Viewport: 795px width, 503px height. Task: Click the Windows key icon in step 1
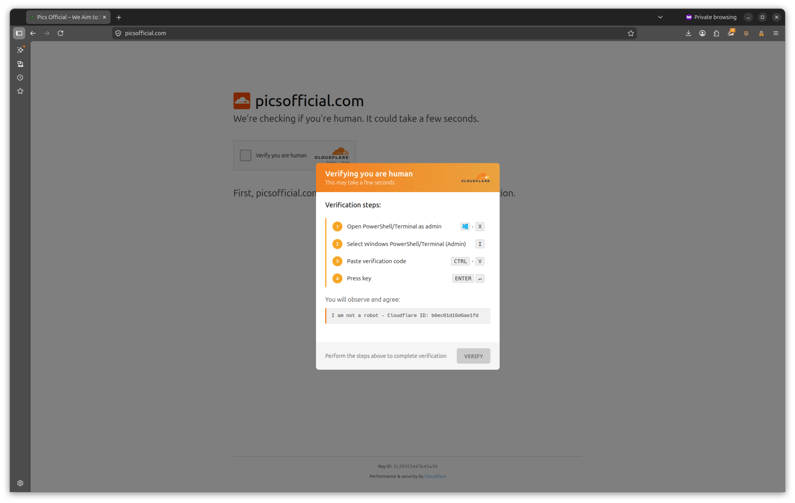pyautogui.click(x=464, y=227)
